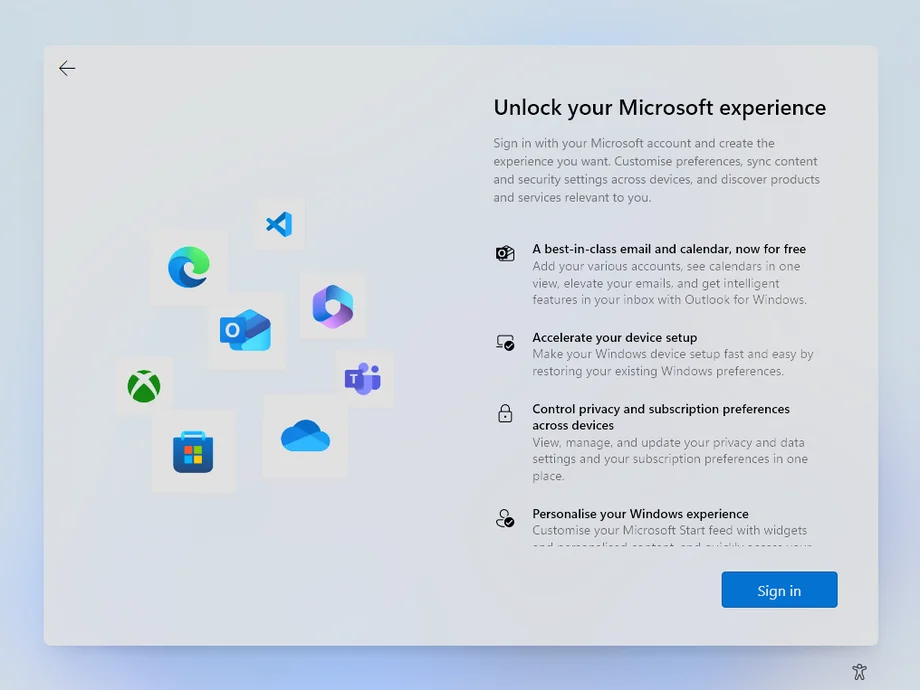Click the Microsoft 365 Copilot icon

tap(332, 306)
